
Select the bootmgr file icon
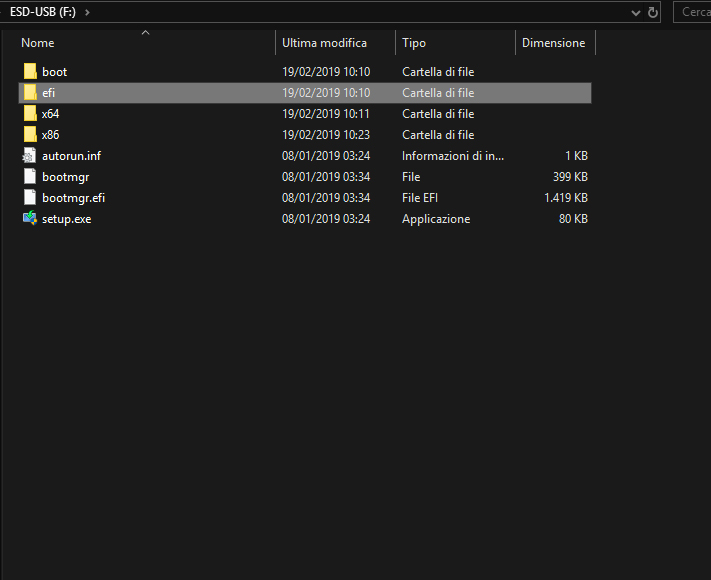pos(29,176)
